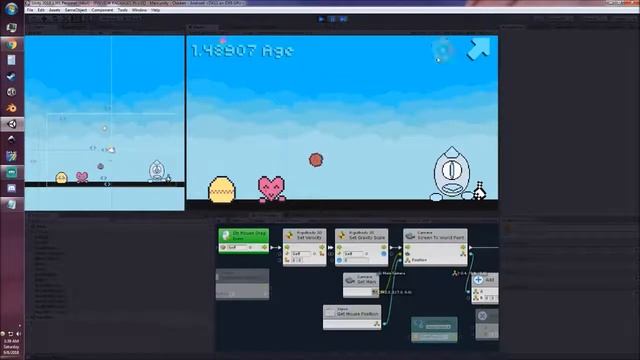Open the File menu

coord(30,10)
